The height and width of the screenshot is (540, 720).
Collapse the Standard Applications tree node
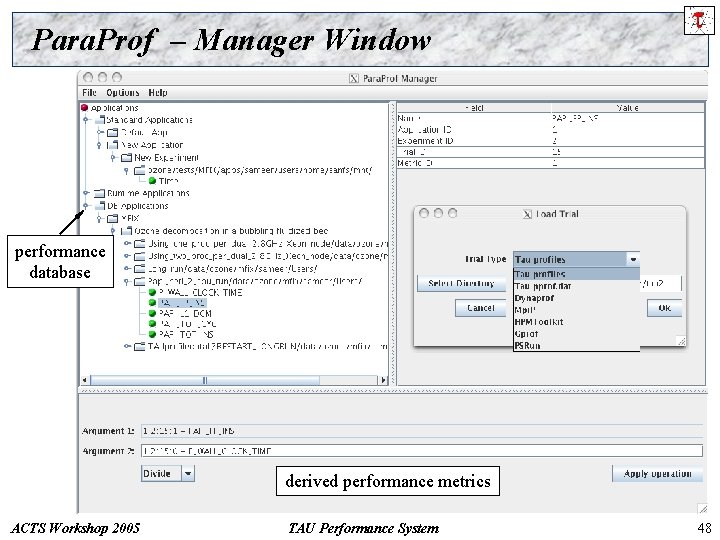(x=86, y=120)
